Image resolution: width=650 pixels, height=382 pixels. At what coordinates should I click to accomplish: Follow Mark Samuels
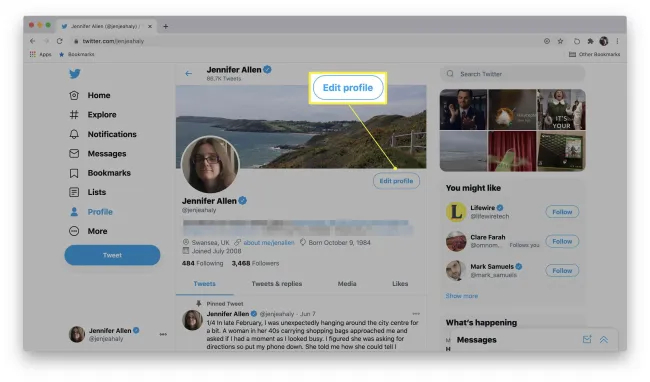pos(562,271)
